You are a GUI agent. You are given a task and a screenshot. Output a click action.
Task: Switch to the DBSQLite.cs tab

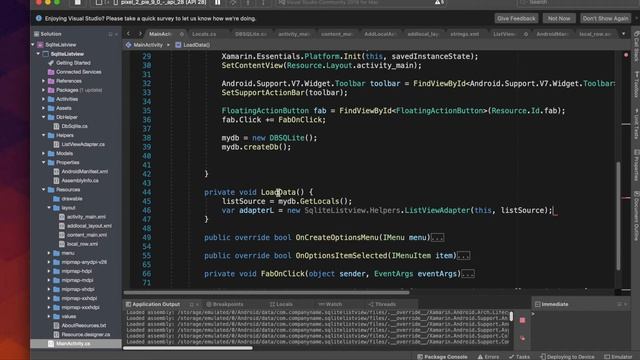pos(251,34)
